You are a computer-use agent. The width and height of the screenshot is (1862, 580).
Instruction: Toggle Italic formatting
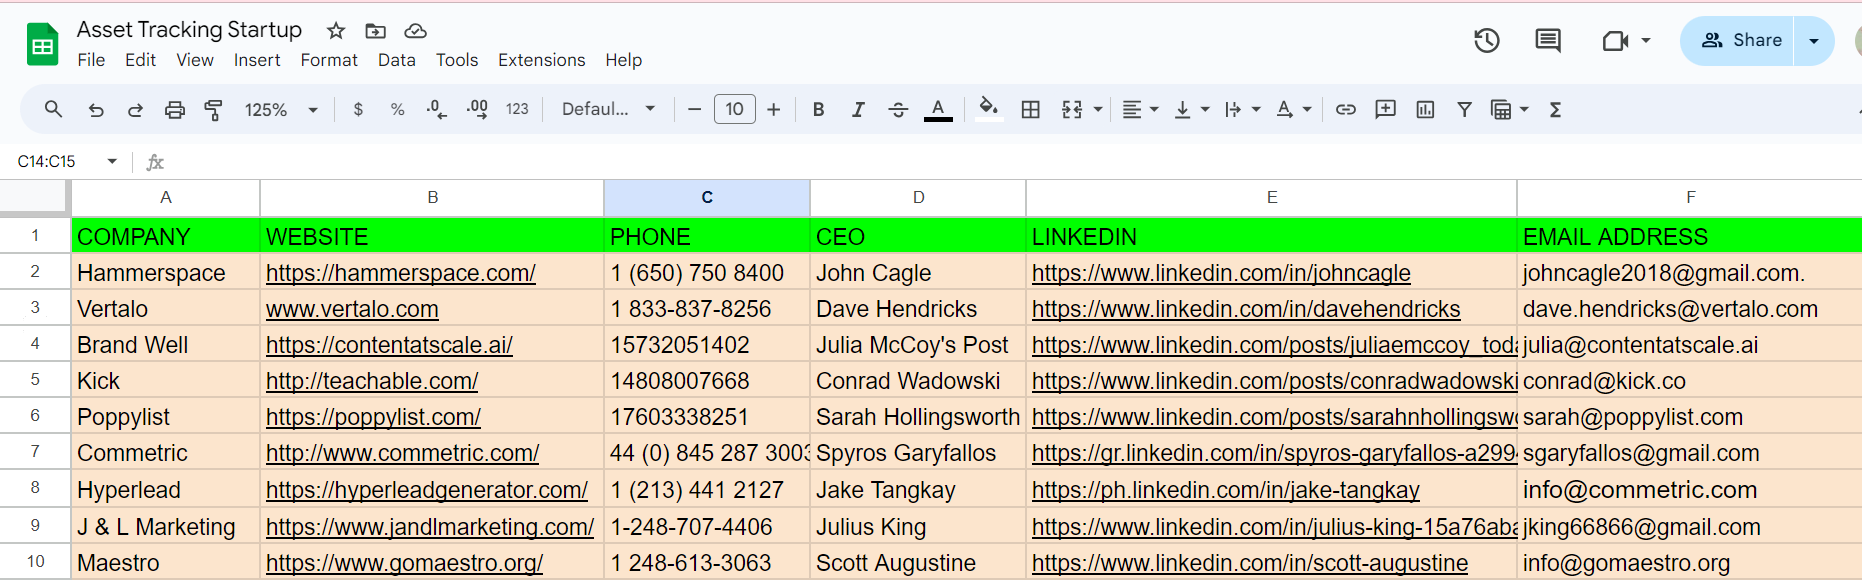tap(858, 110)
